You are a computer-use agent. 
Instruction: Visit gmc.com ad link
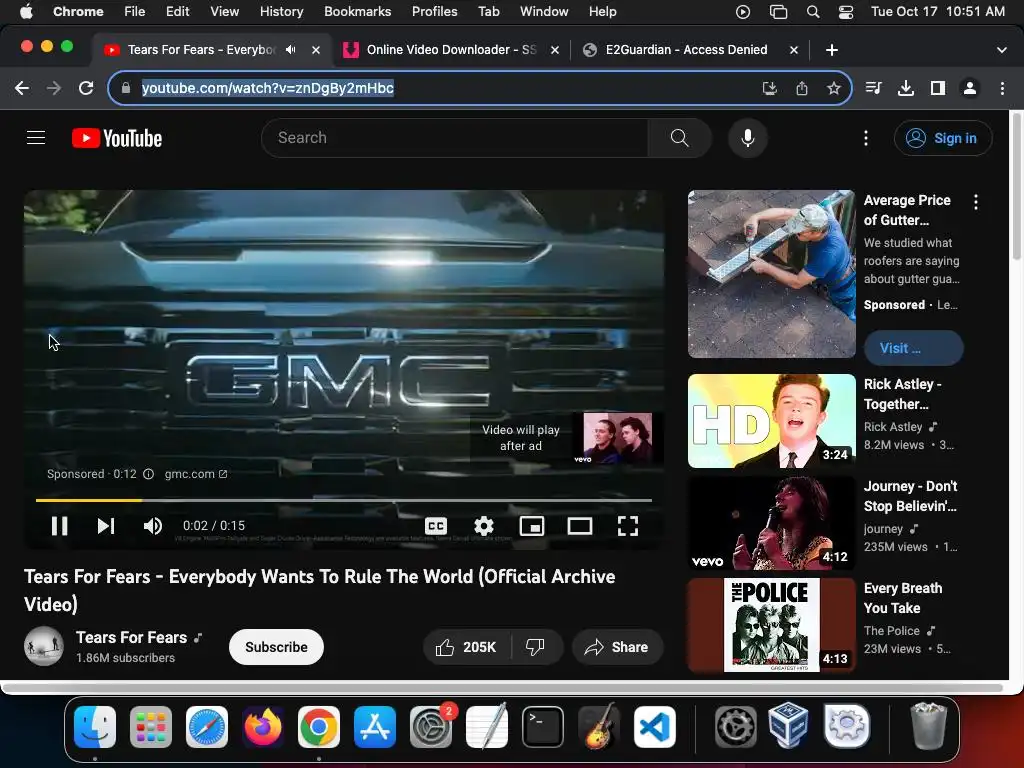click(195, 474)
